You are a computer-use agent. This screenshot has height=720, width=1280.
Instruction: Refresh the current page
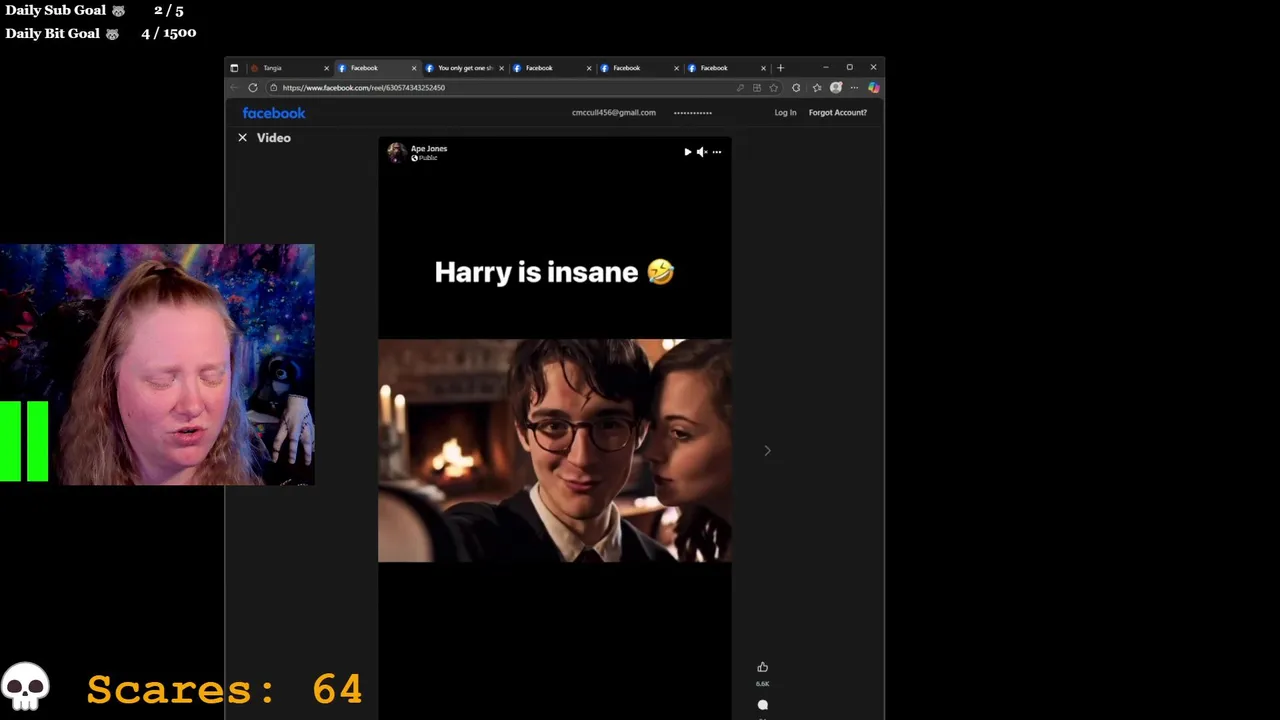253,88
